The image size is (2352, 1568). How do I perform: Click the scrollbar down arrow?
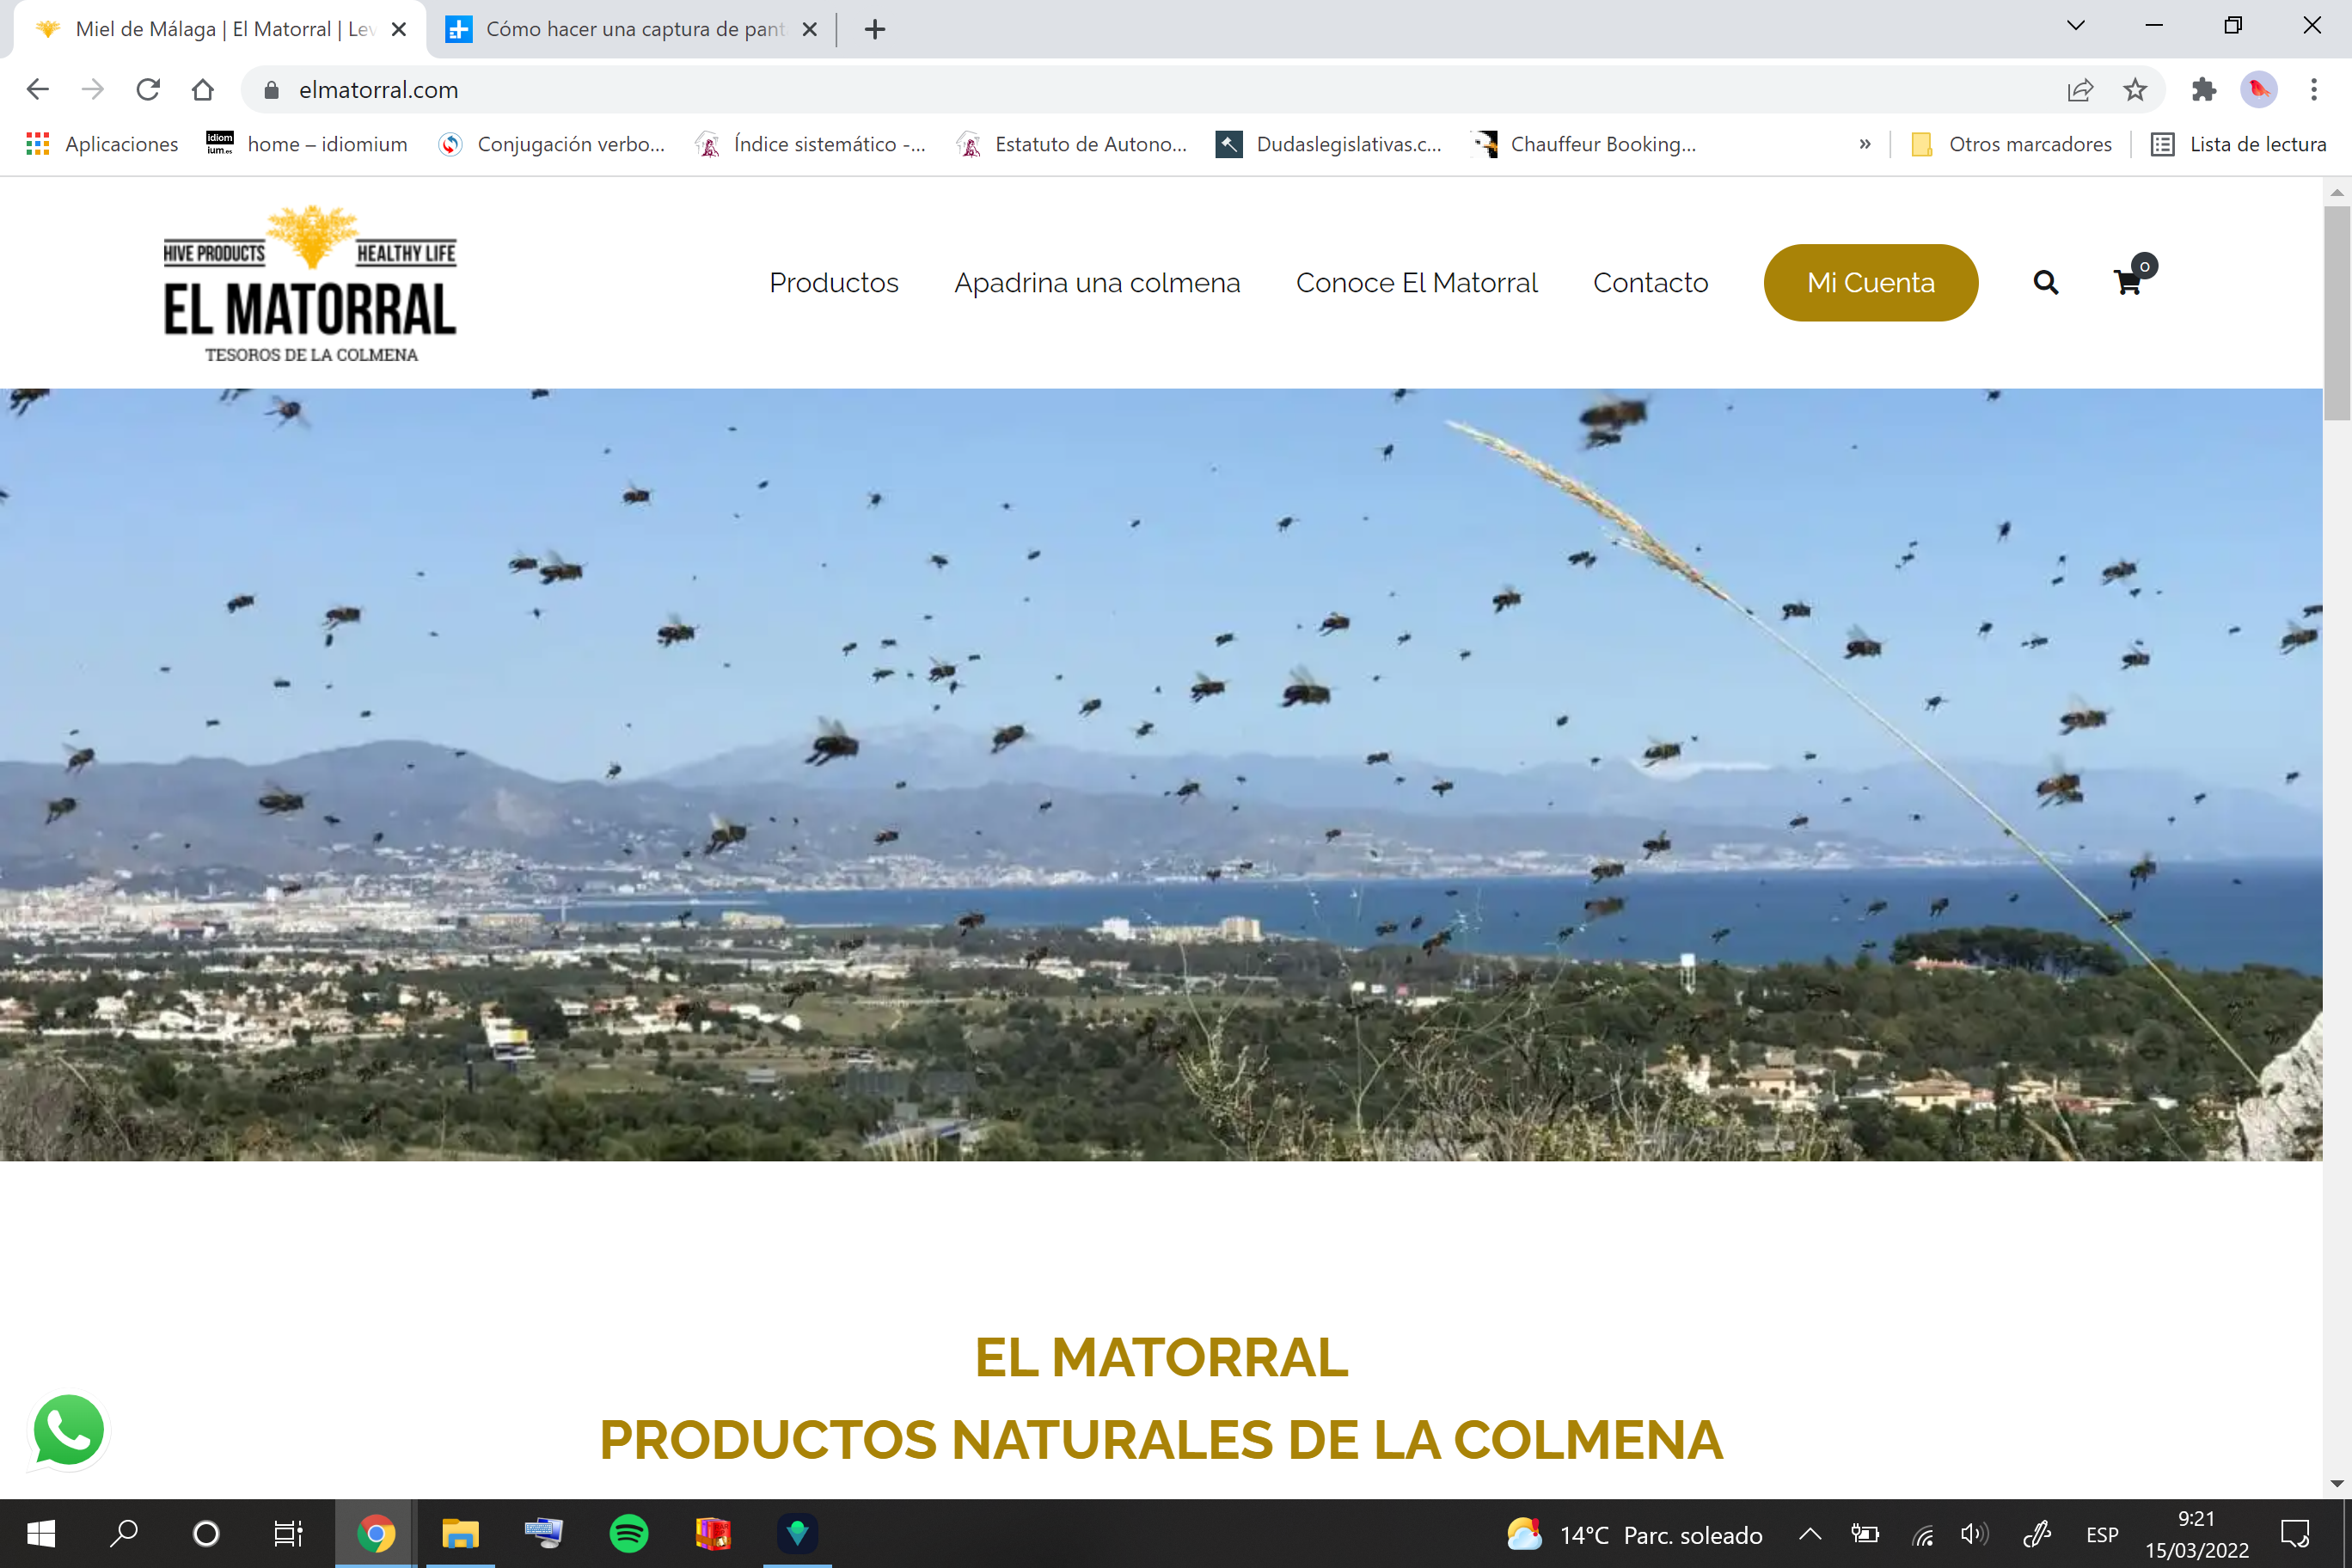[x=2337, y=1484]
